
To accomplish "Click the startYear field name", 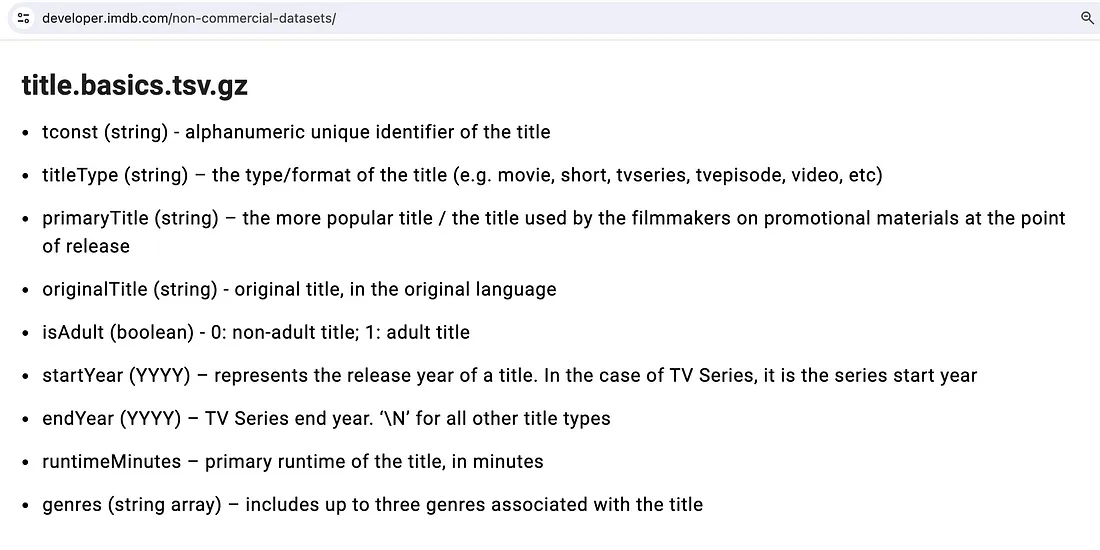I will click(x=83, y=375).
